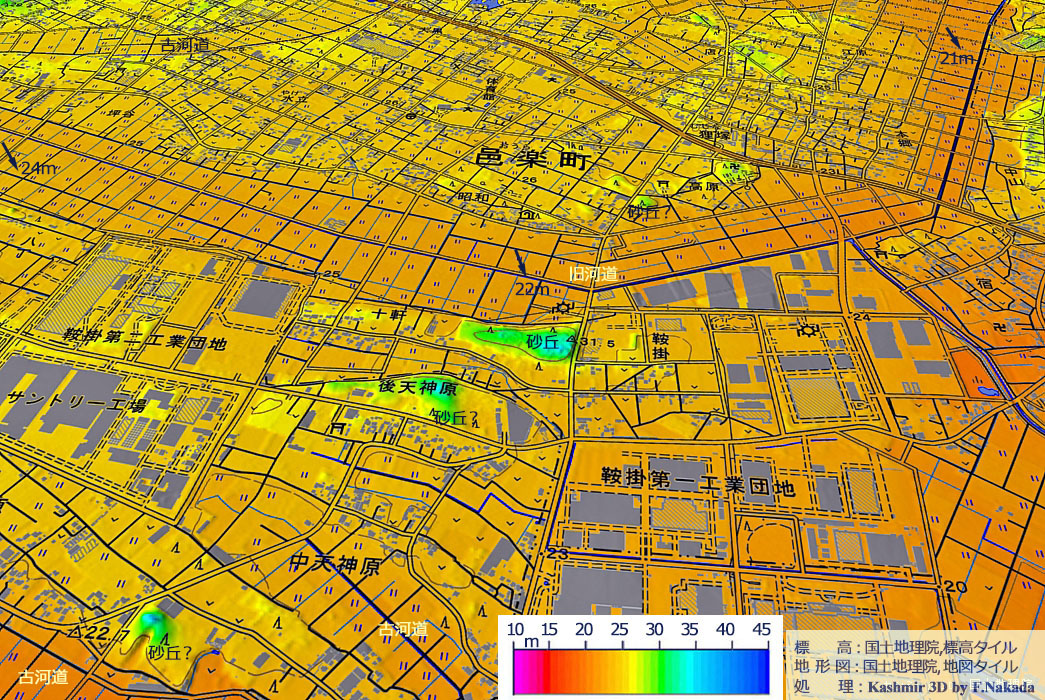Click the 砂丘? label below 22.7 point
This screenshot has width=1045, height=700.
pos(170,654)
